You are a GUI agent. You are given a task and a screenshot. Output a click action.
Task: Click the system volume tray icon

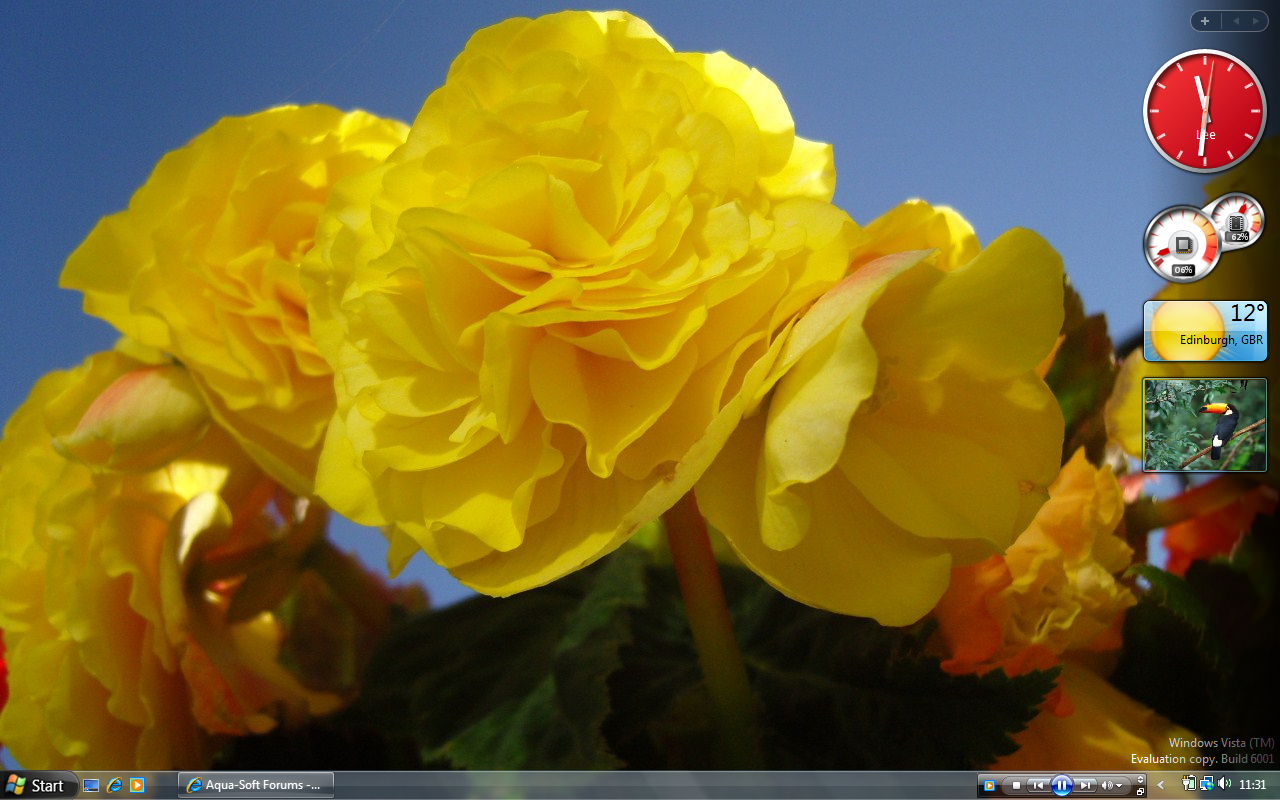(1224, 784)
